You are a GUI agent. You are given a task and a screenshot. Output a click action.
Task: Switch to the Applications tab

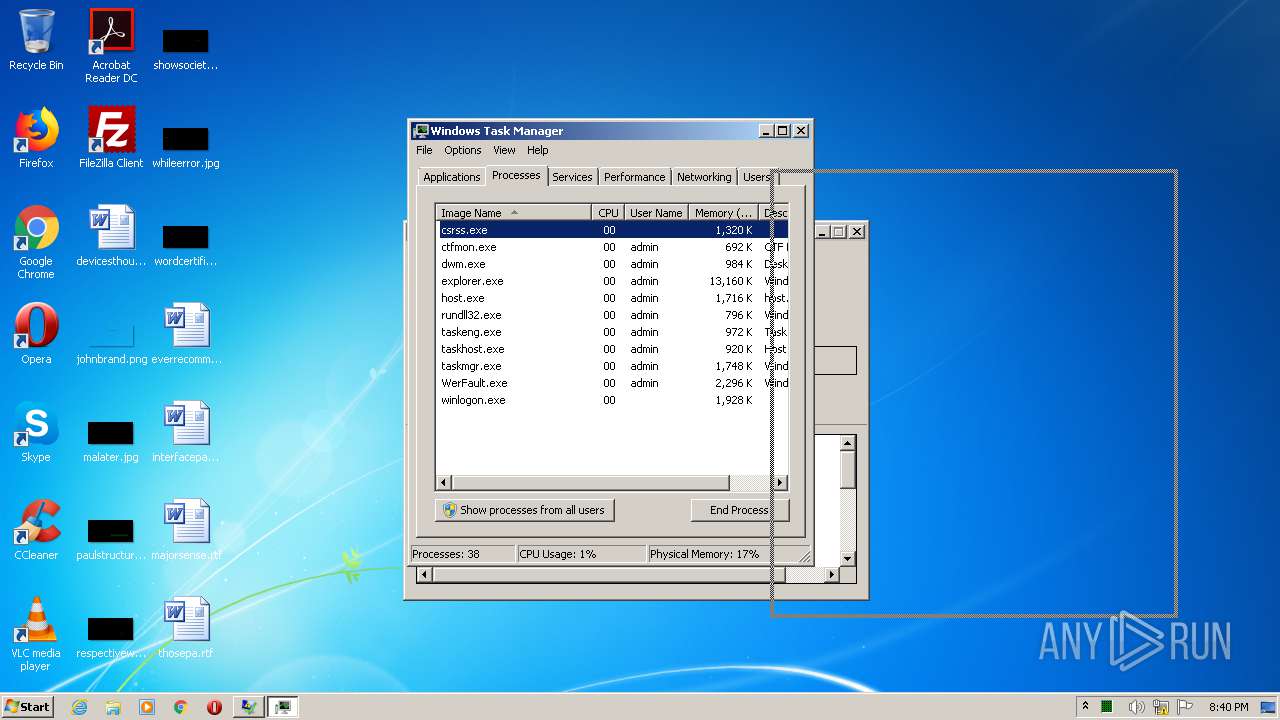tap(452, 177)
